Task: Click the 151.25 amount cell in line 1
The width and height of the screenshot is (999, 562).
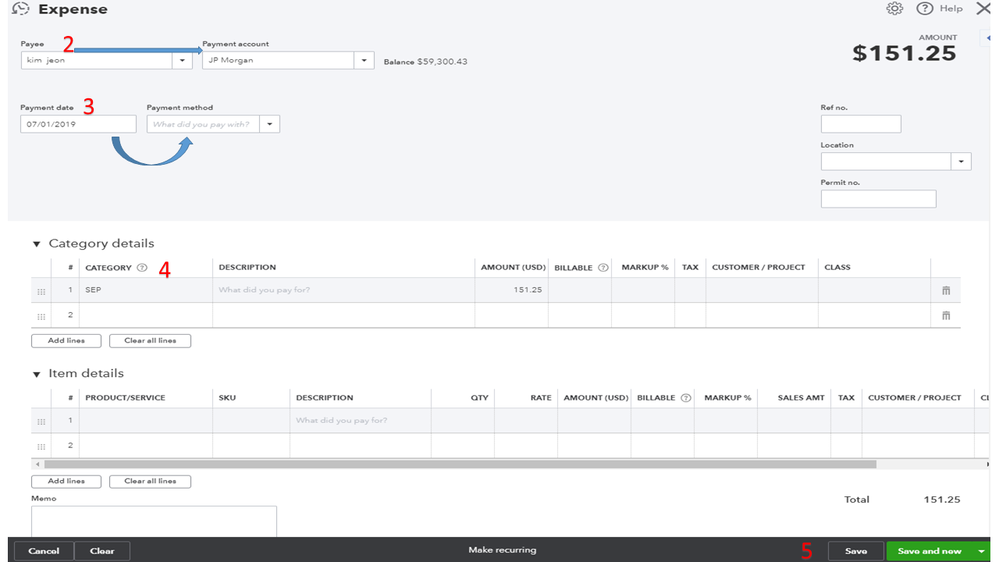Action: tap(512, 290)
